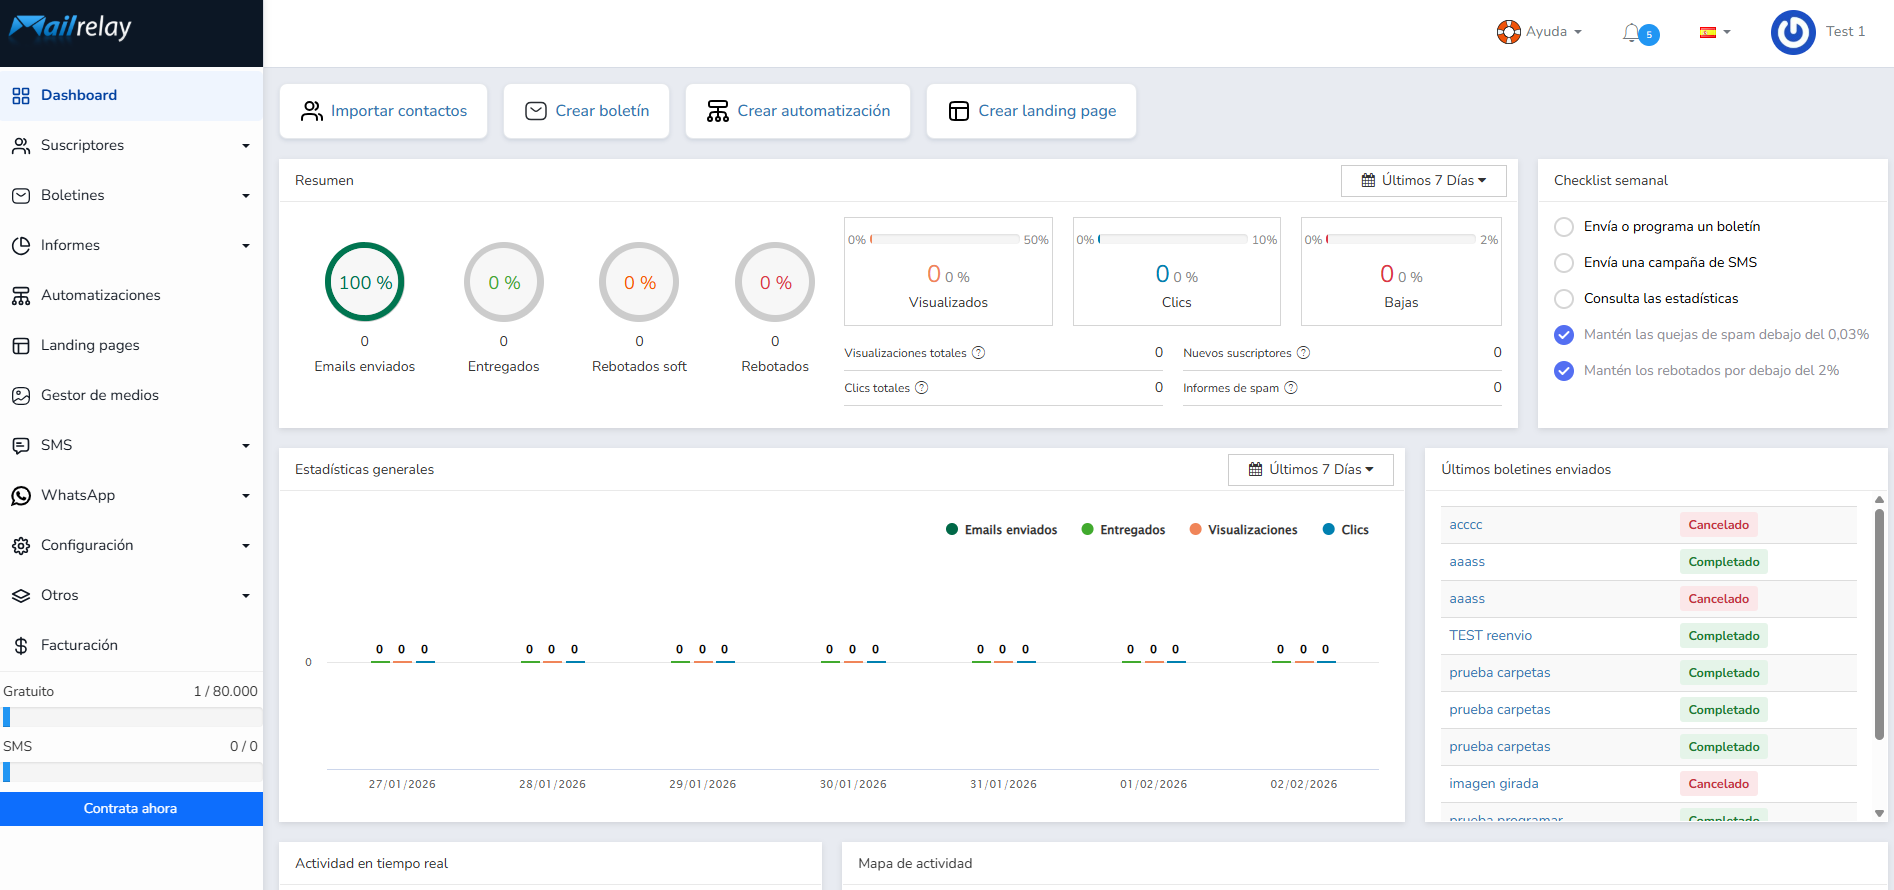Expand the Boletines submenu arrow
Image resolution: width=1894 pixels, height=890 pixels.
246,196
